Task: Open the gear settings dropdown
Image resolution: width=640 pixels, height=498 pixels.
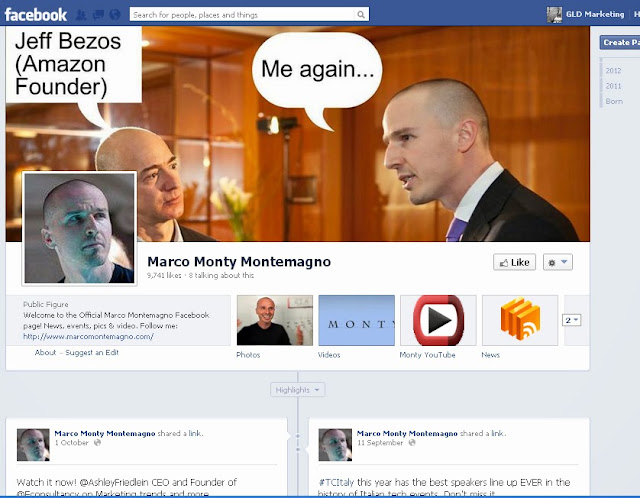Action: point(558,262)
